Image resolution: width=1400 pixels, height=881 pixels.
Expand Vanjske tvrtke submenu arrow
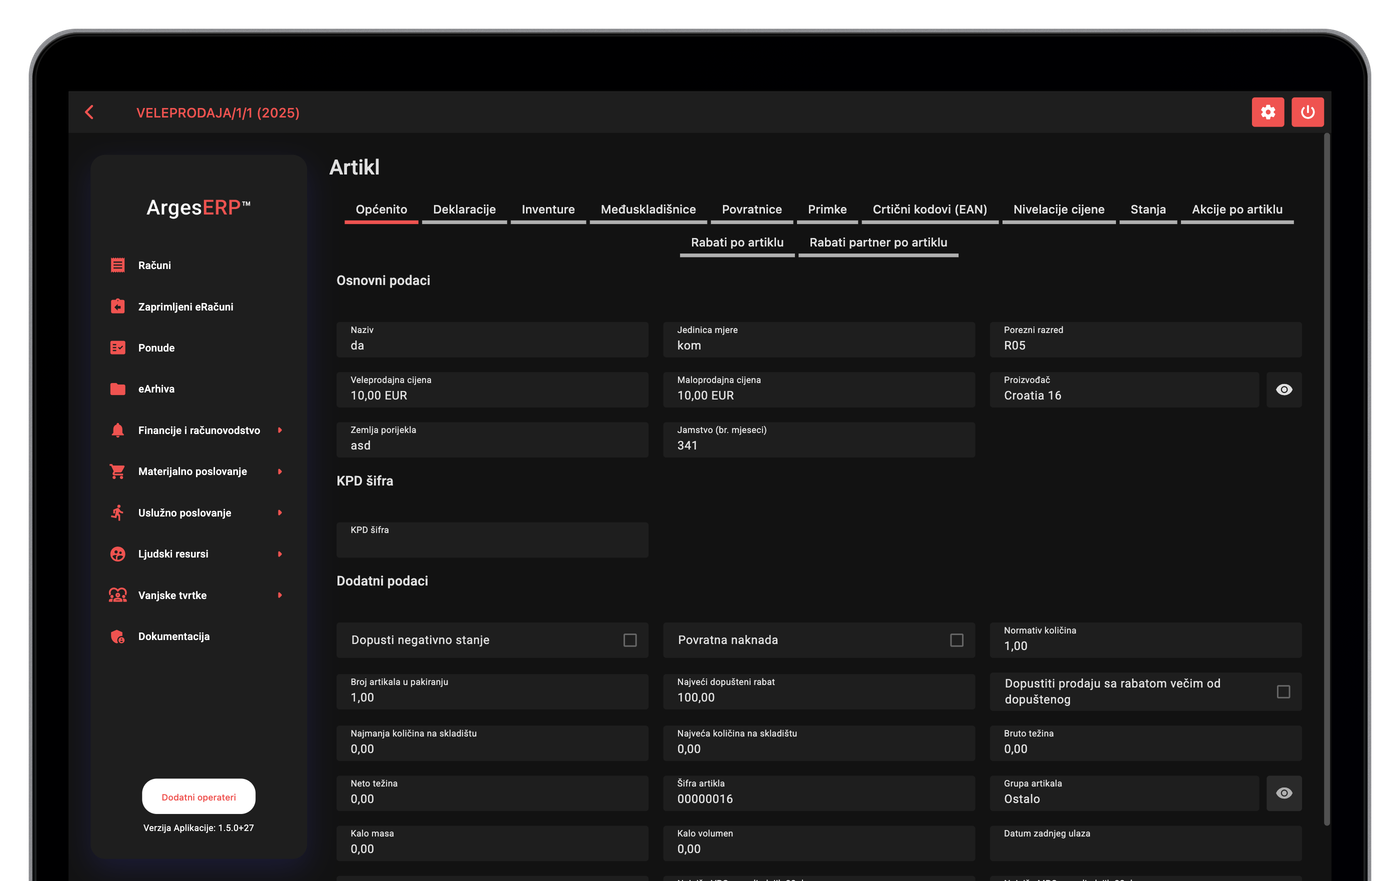pos(280,595)
